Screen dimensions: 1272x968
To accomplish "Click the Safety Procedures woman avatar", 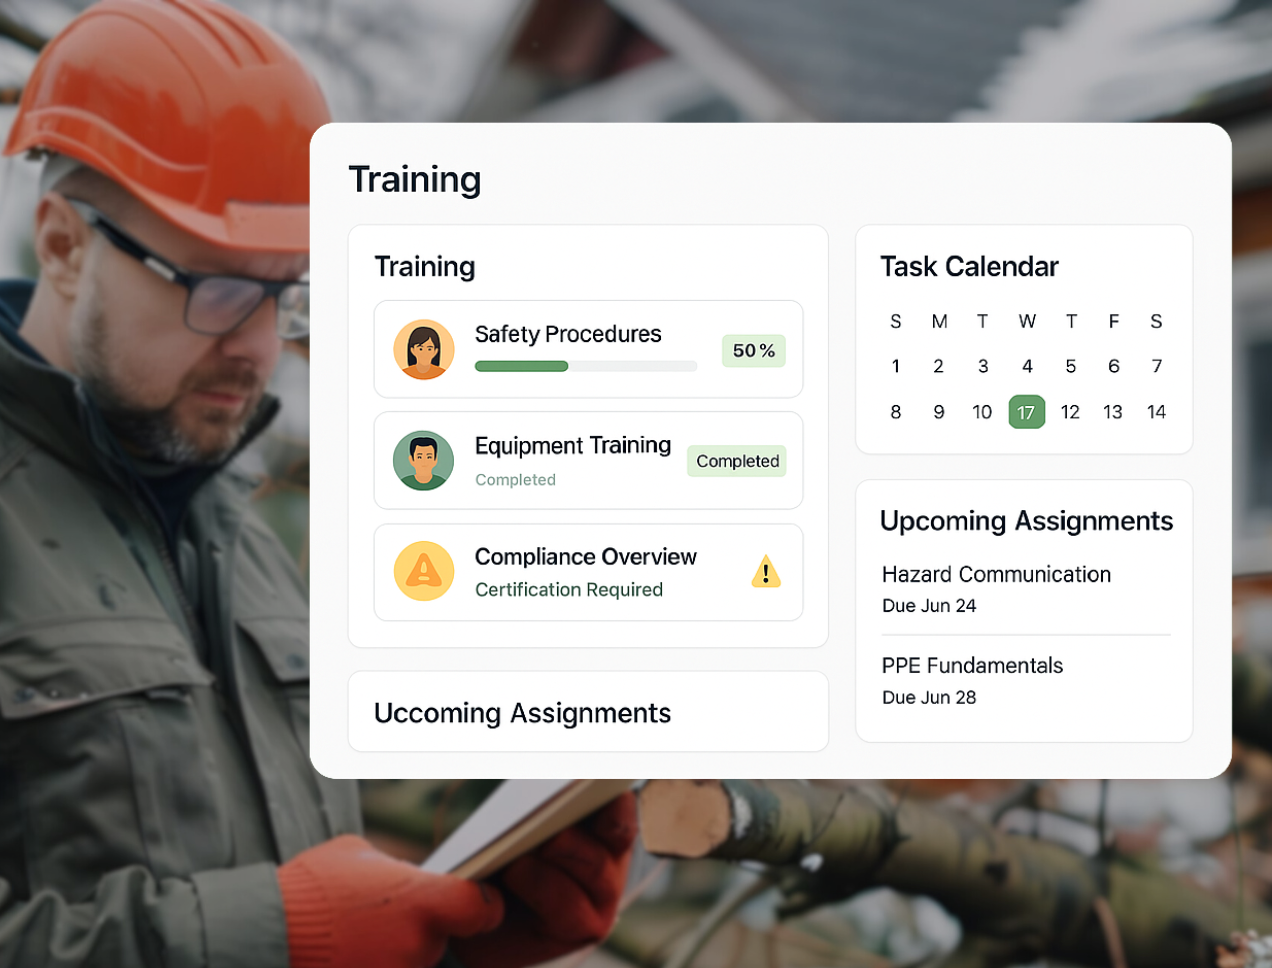I will 424,350.
